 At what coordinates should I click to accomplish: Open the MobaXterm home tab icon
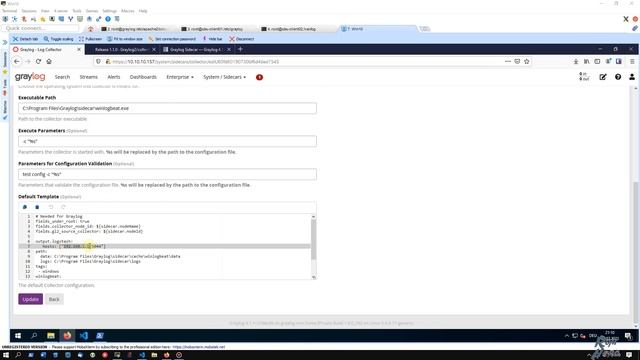click(x=91, y=29)
